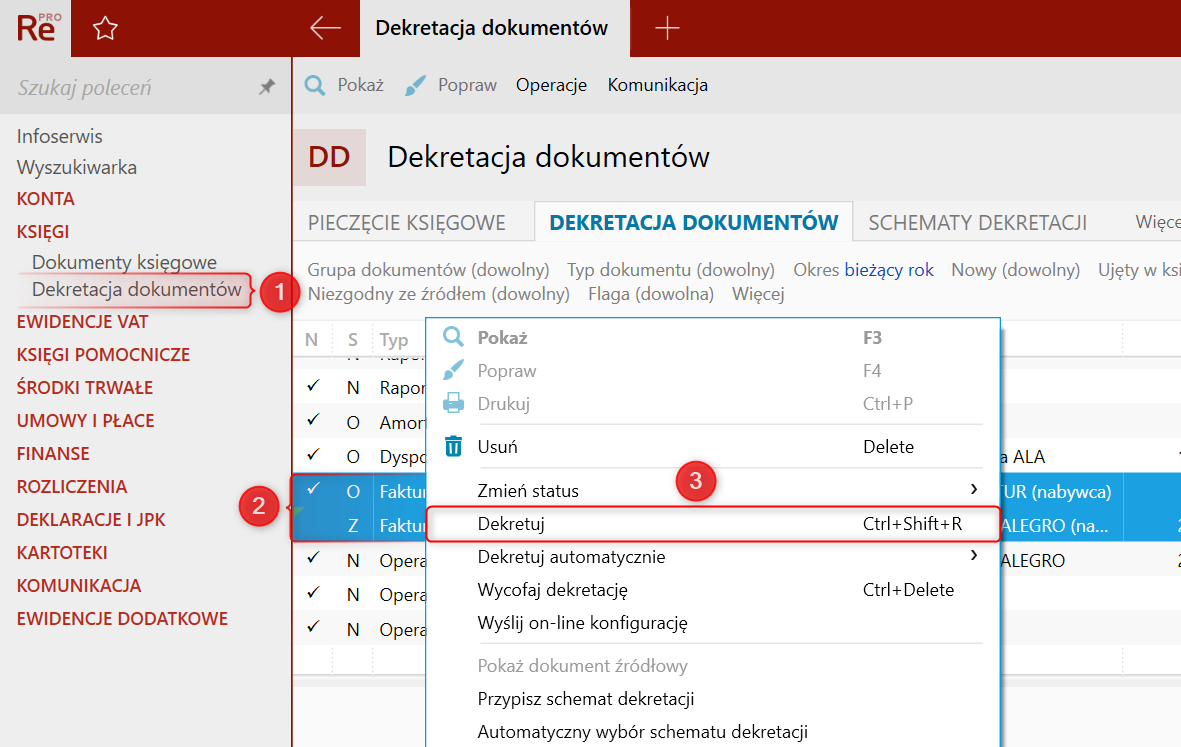This screenshot has width=1181, height=747.
Task: Toggle checkmark in the selected Faktur O row
Action: (x=313, y=489)
